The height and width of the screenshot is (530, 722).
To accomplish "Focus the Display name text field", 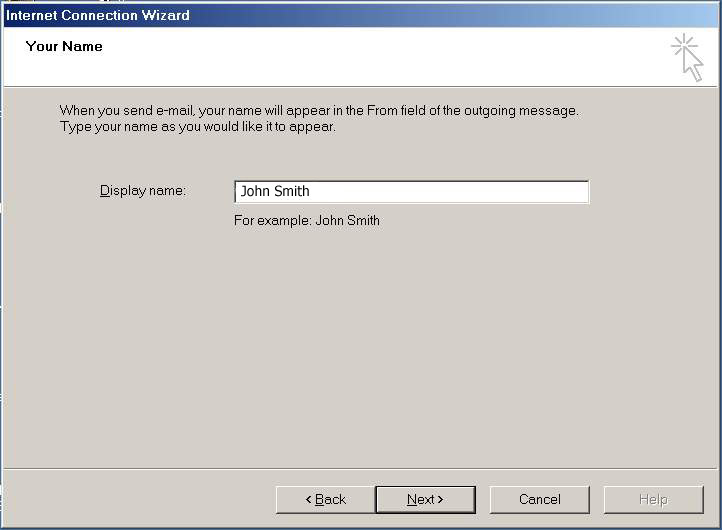I will pyautogui.click(x=410, y=191).
